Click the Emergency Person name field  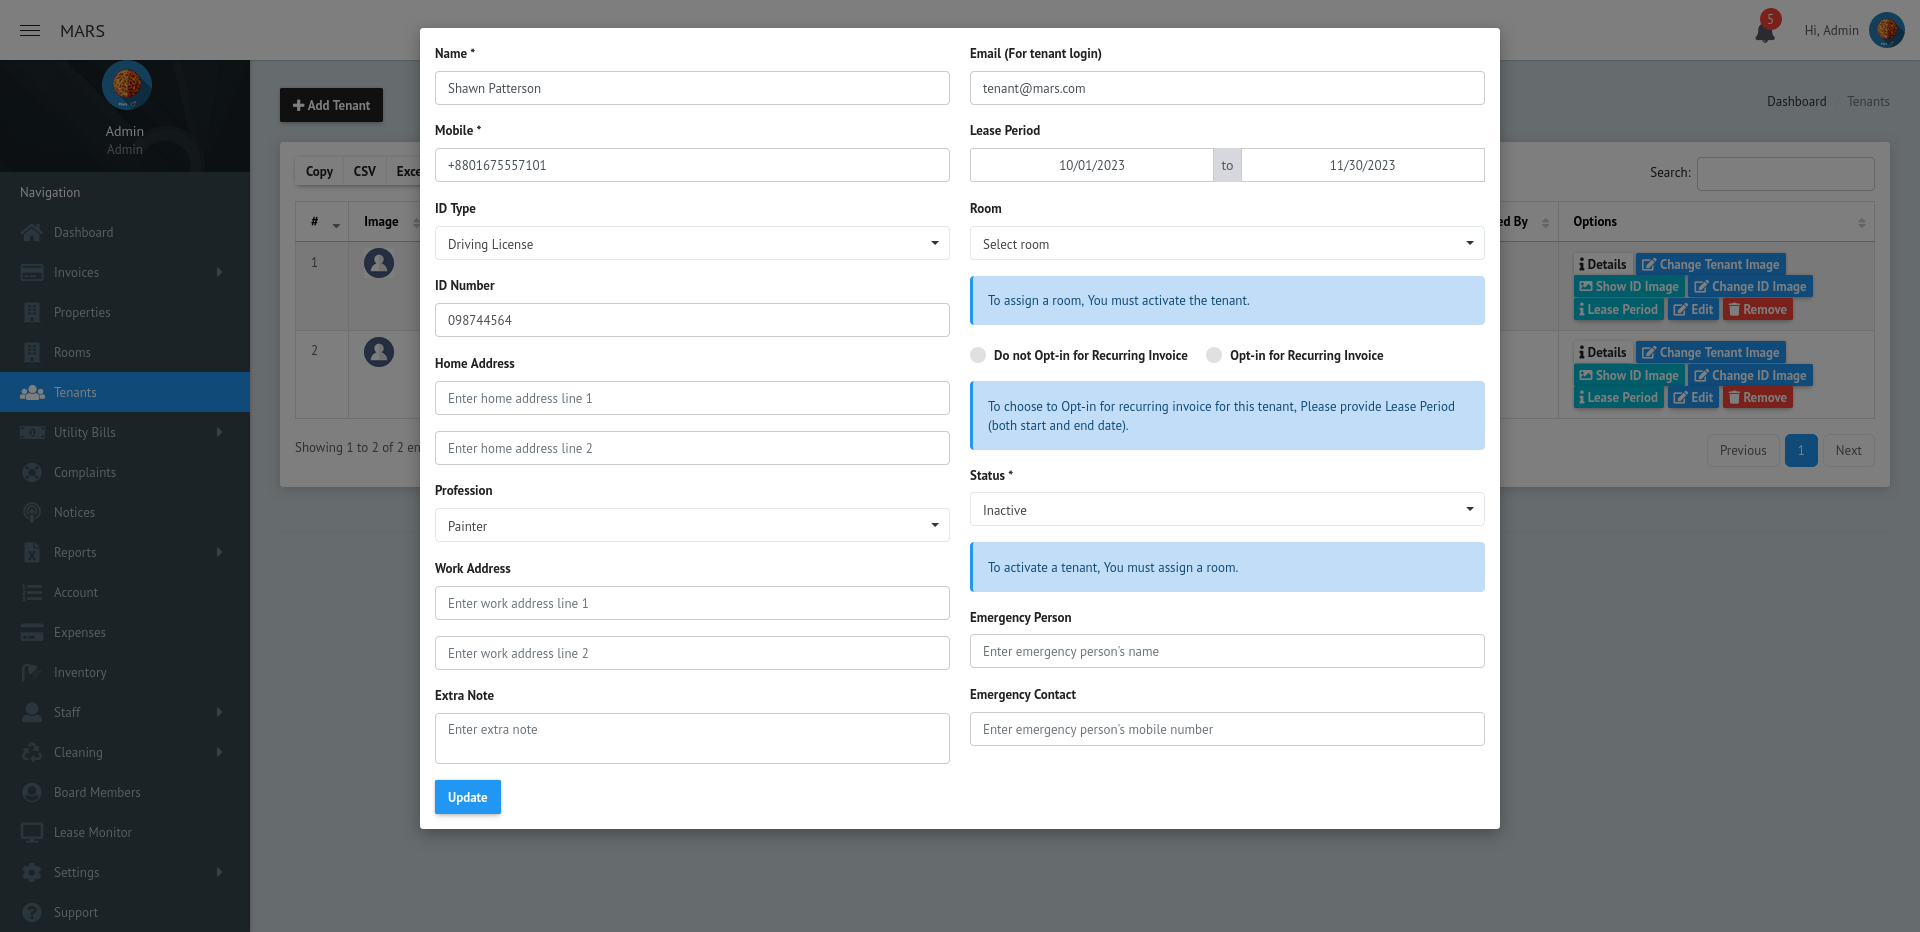pos(1227,651)
